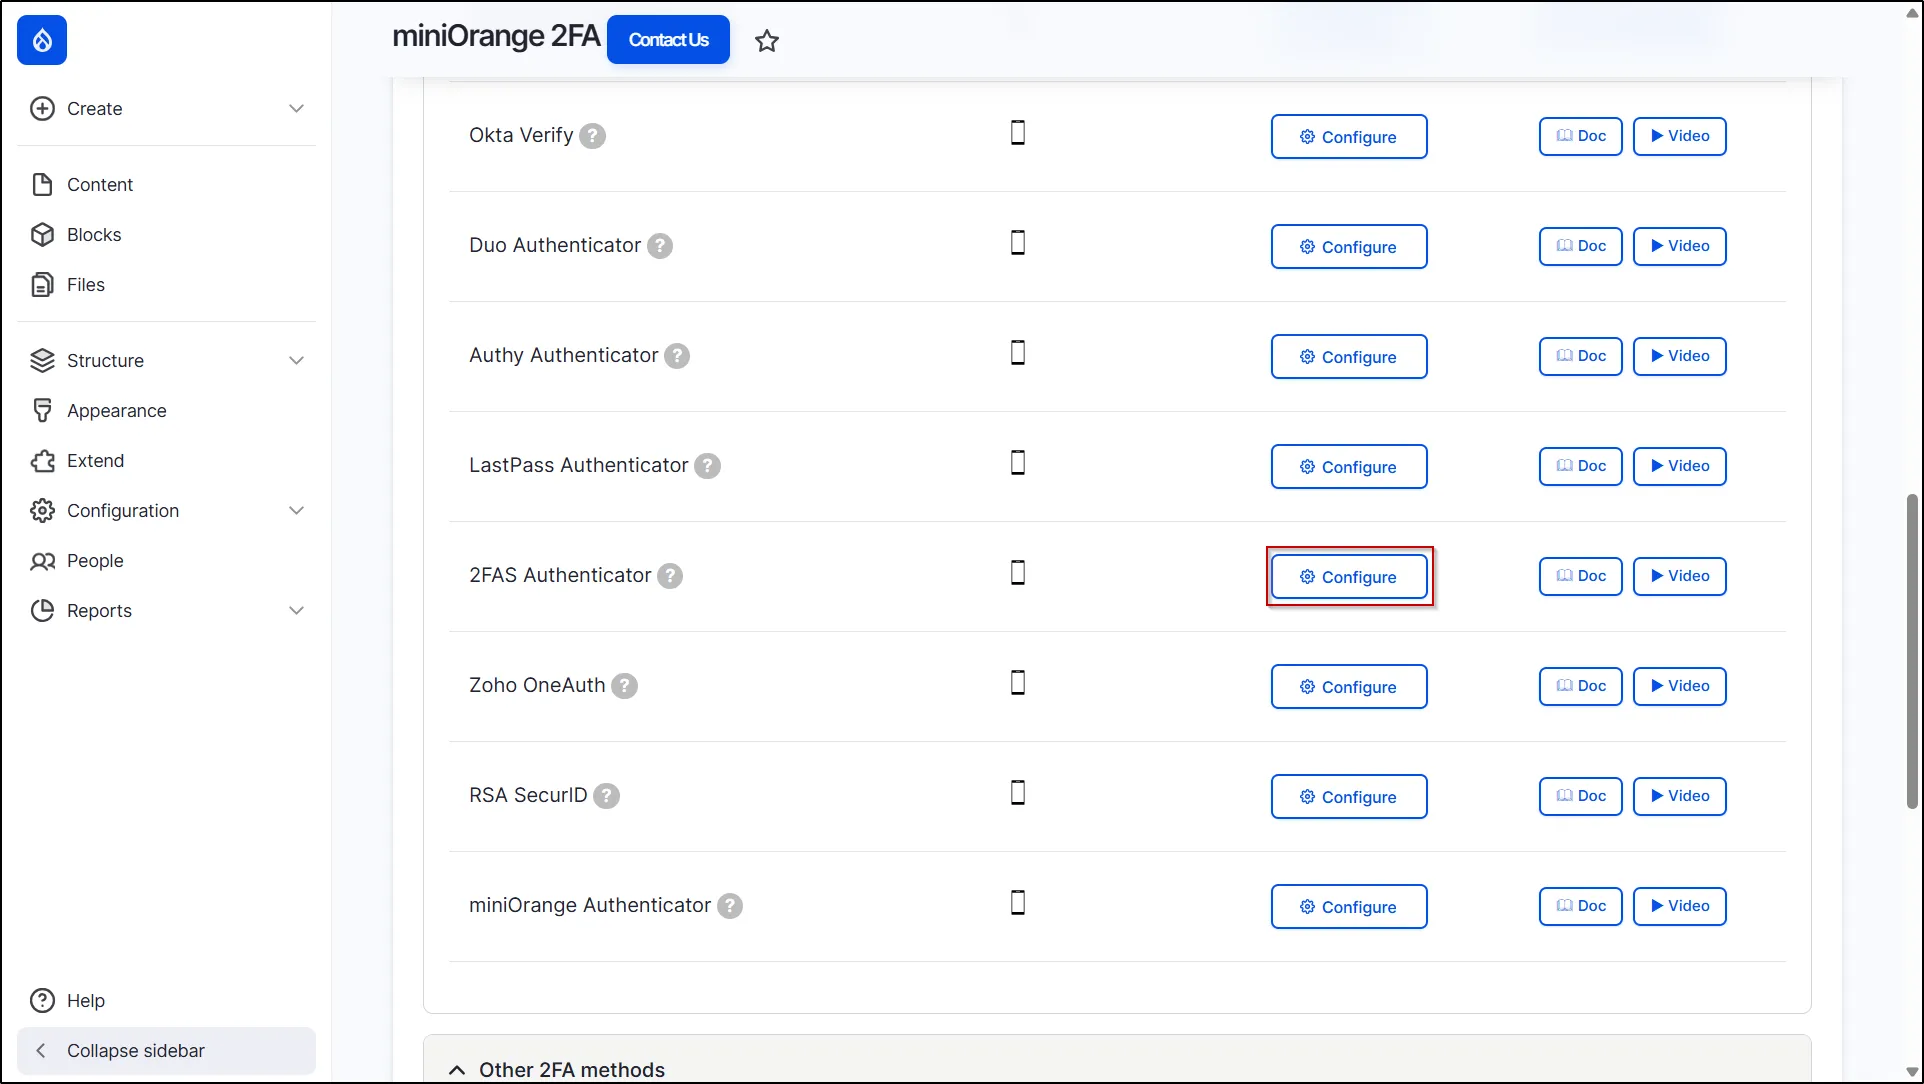Play Video for Zoho OneAuth

(x=1680, y=686)
